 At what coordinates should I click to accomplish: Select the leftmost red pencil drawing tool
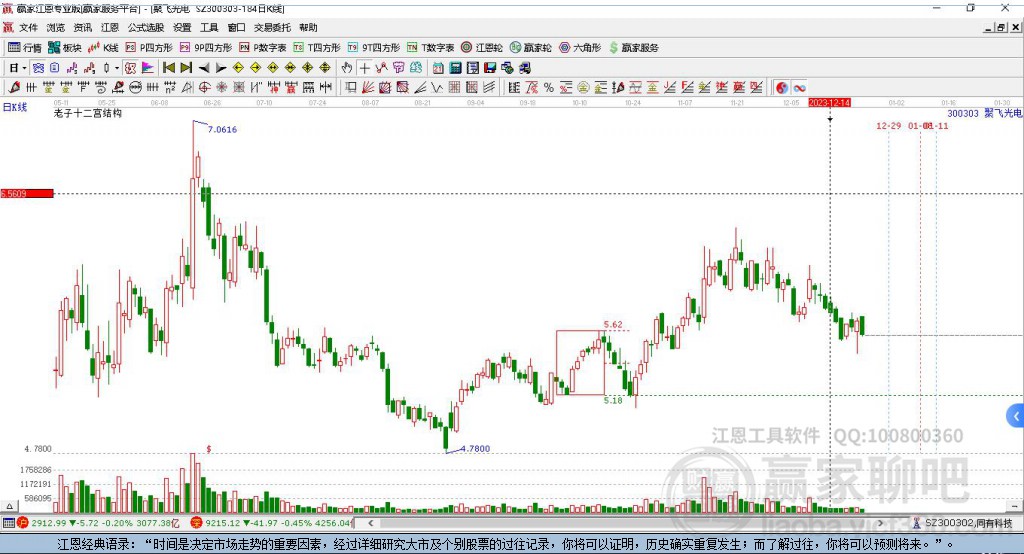point(14,88)
